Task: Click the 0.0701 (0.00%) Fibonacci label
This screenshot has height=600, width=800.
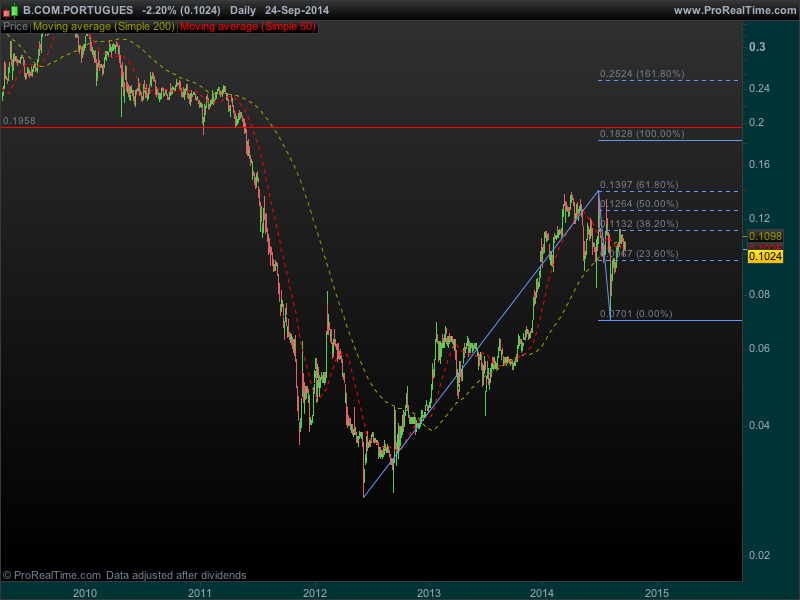Action: tap(636, 314)
